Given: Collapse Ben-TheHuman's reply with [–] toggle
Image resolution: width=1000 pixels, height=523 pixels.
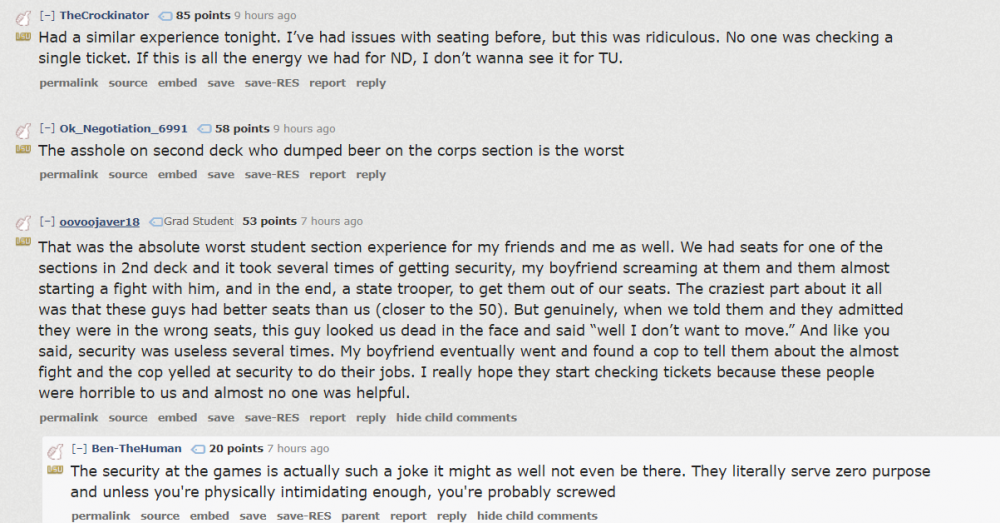Looking at the screenshot, I should click(79, 449).
